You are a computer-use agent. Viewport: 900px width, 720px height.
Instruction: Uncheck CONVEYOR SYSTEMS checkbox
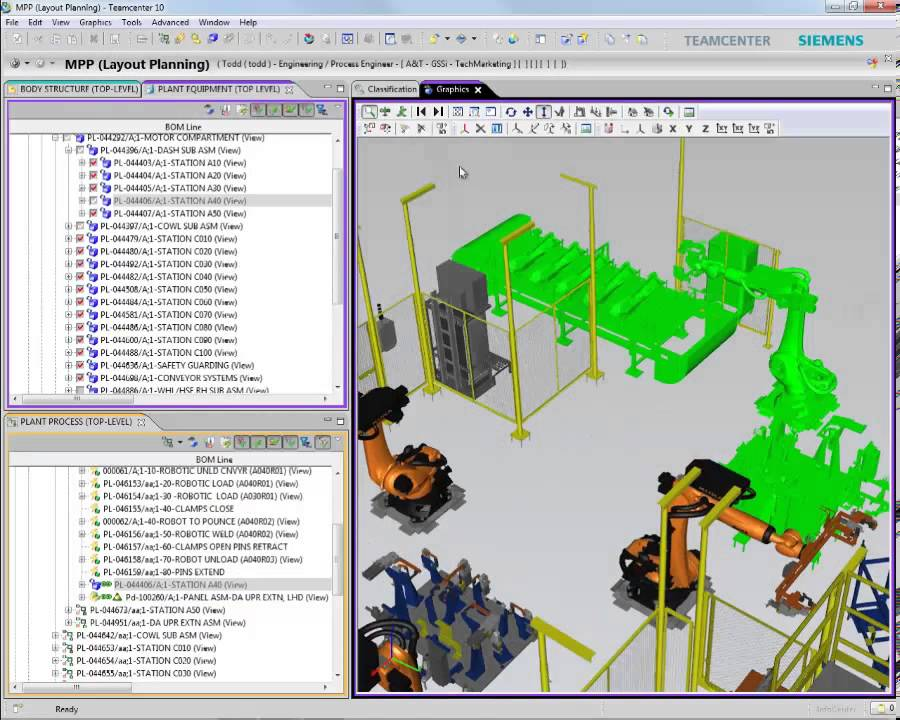(x=80, y=378)
